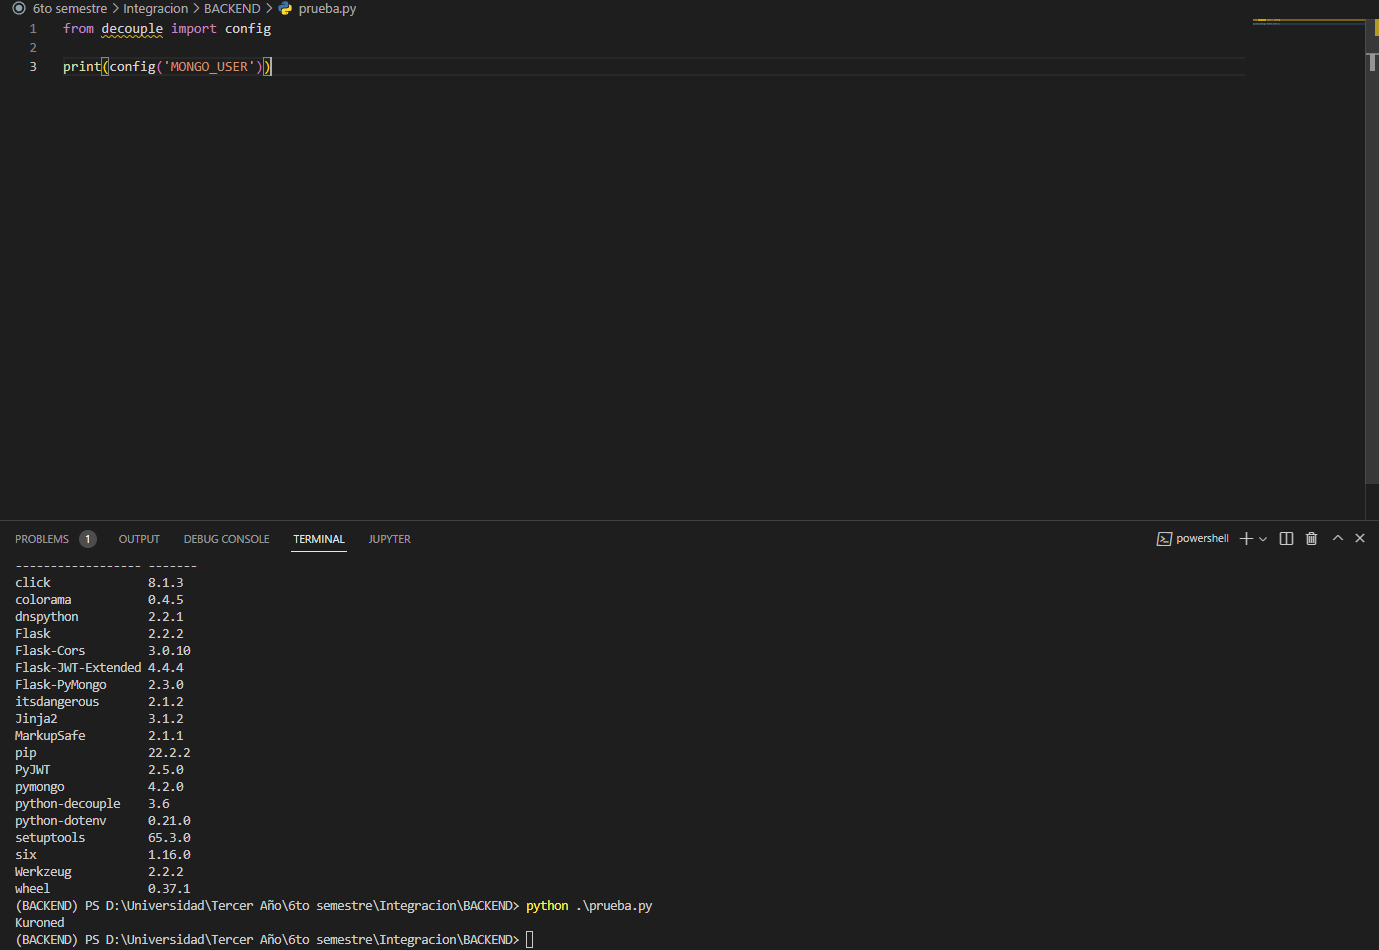Click version '22.2.2' of pip in terminal
Viewport: 1379px width, 950px height.
[x=169, y=753]
